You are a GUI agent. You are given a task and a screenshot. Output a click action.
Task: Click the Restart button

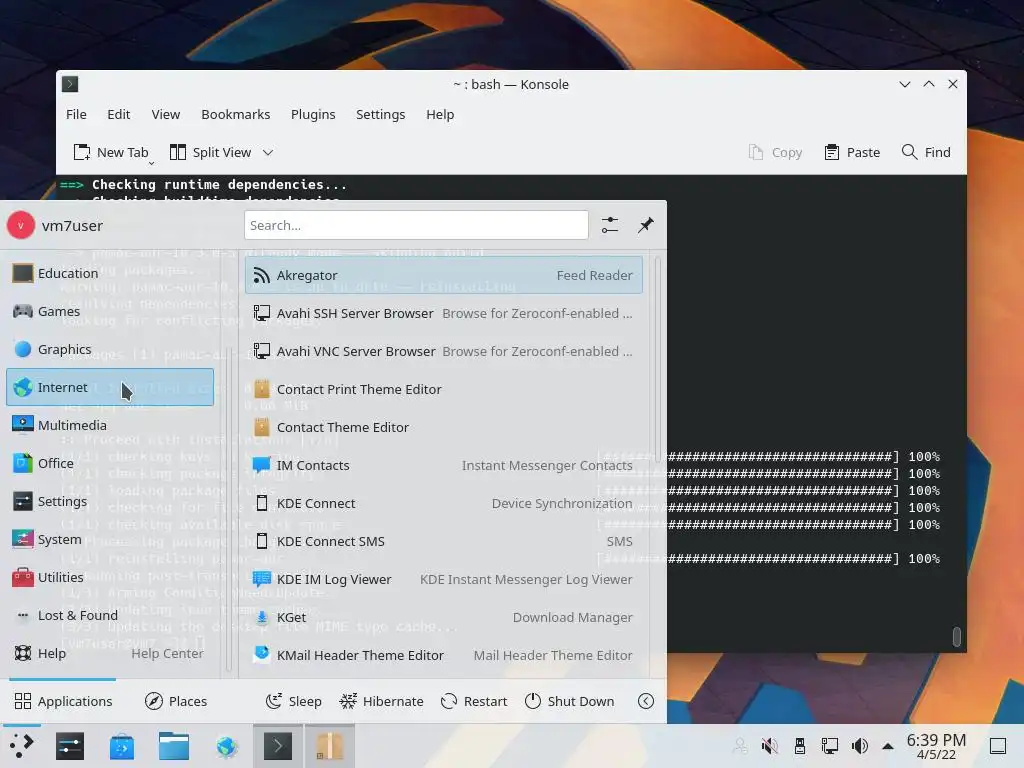click(x=474, y=701)
